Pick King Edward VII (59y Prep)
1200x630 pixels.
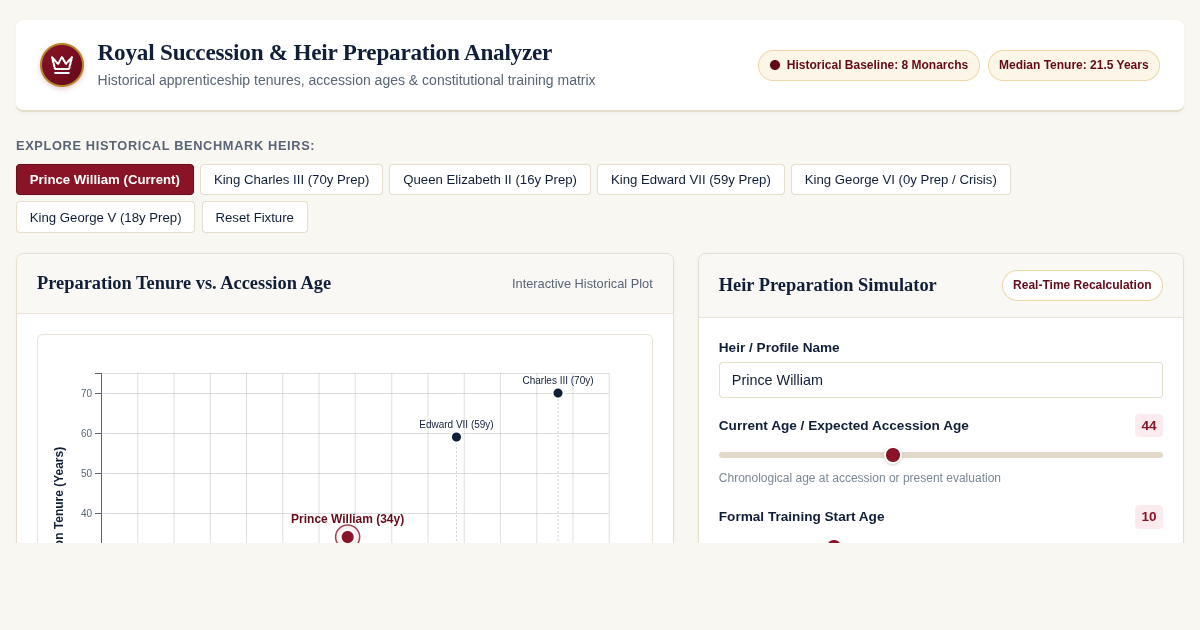(x=691, y=180)
